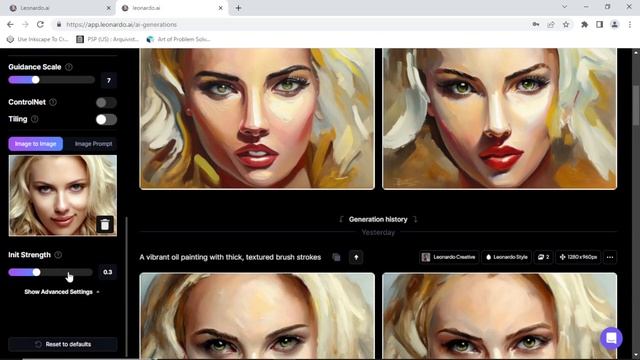The width and height of the screenshot is (640, 360).
Task: Open the uploaded blonde woman reference photo
Action: (x=62, y=196)
